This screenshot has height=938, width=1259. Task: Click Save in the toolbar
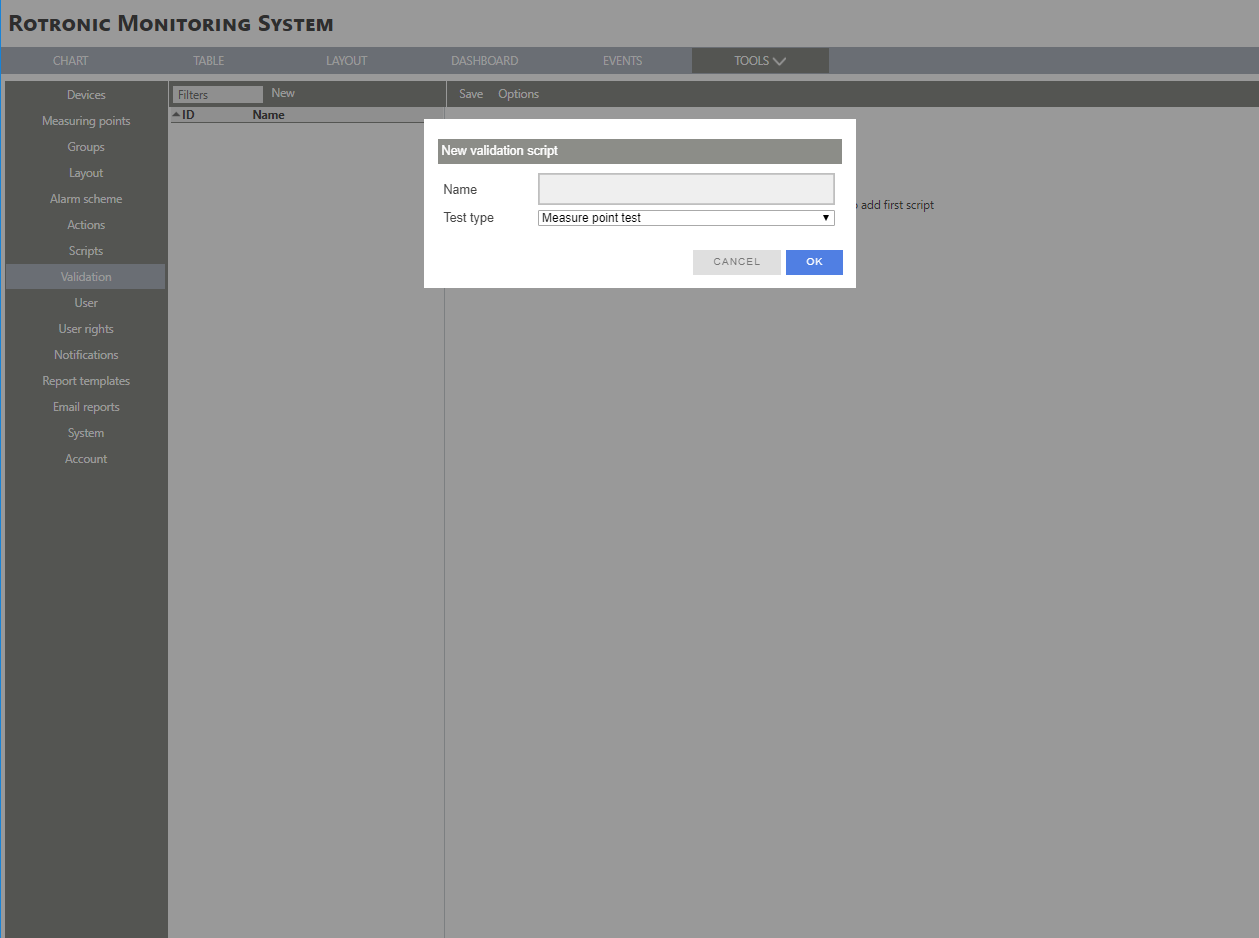[x=471, y=94]
